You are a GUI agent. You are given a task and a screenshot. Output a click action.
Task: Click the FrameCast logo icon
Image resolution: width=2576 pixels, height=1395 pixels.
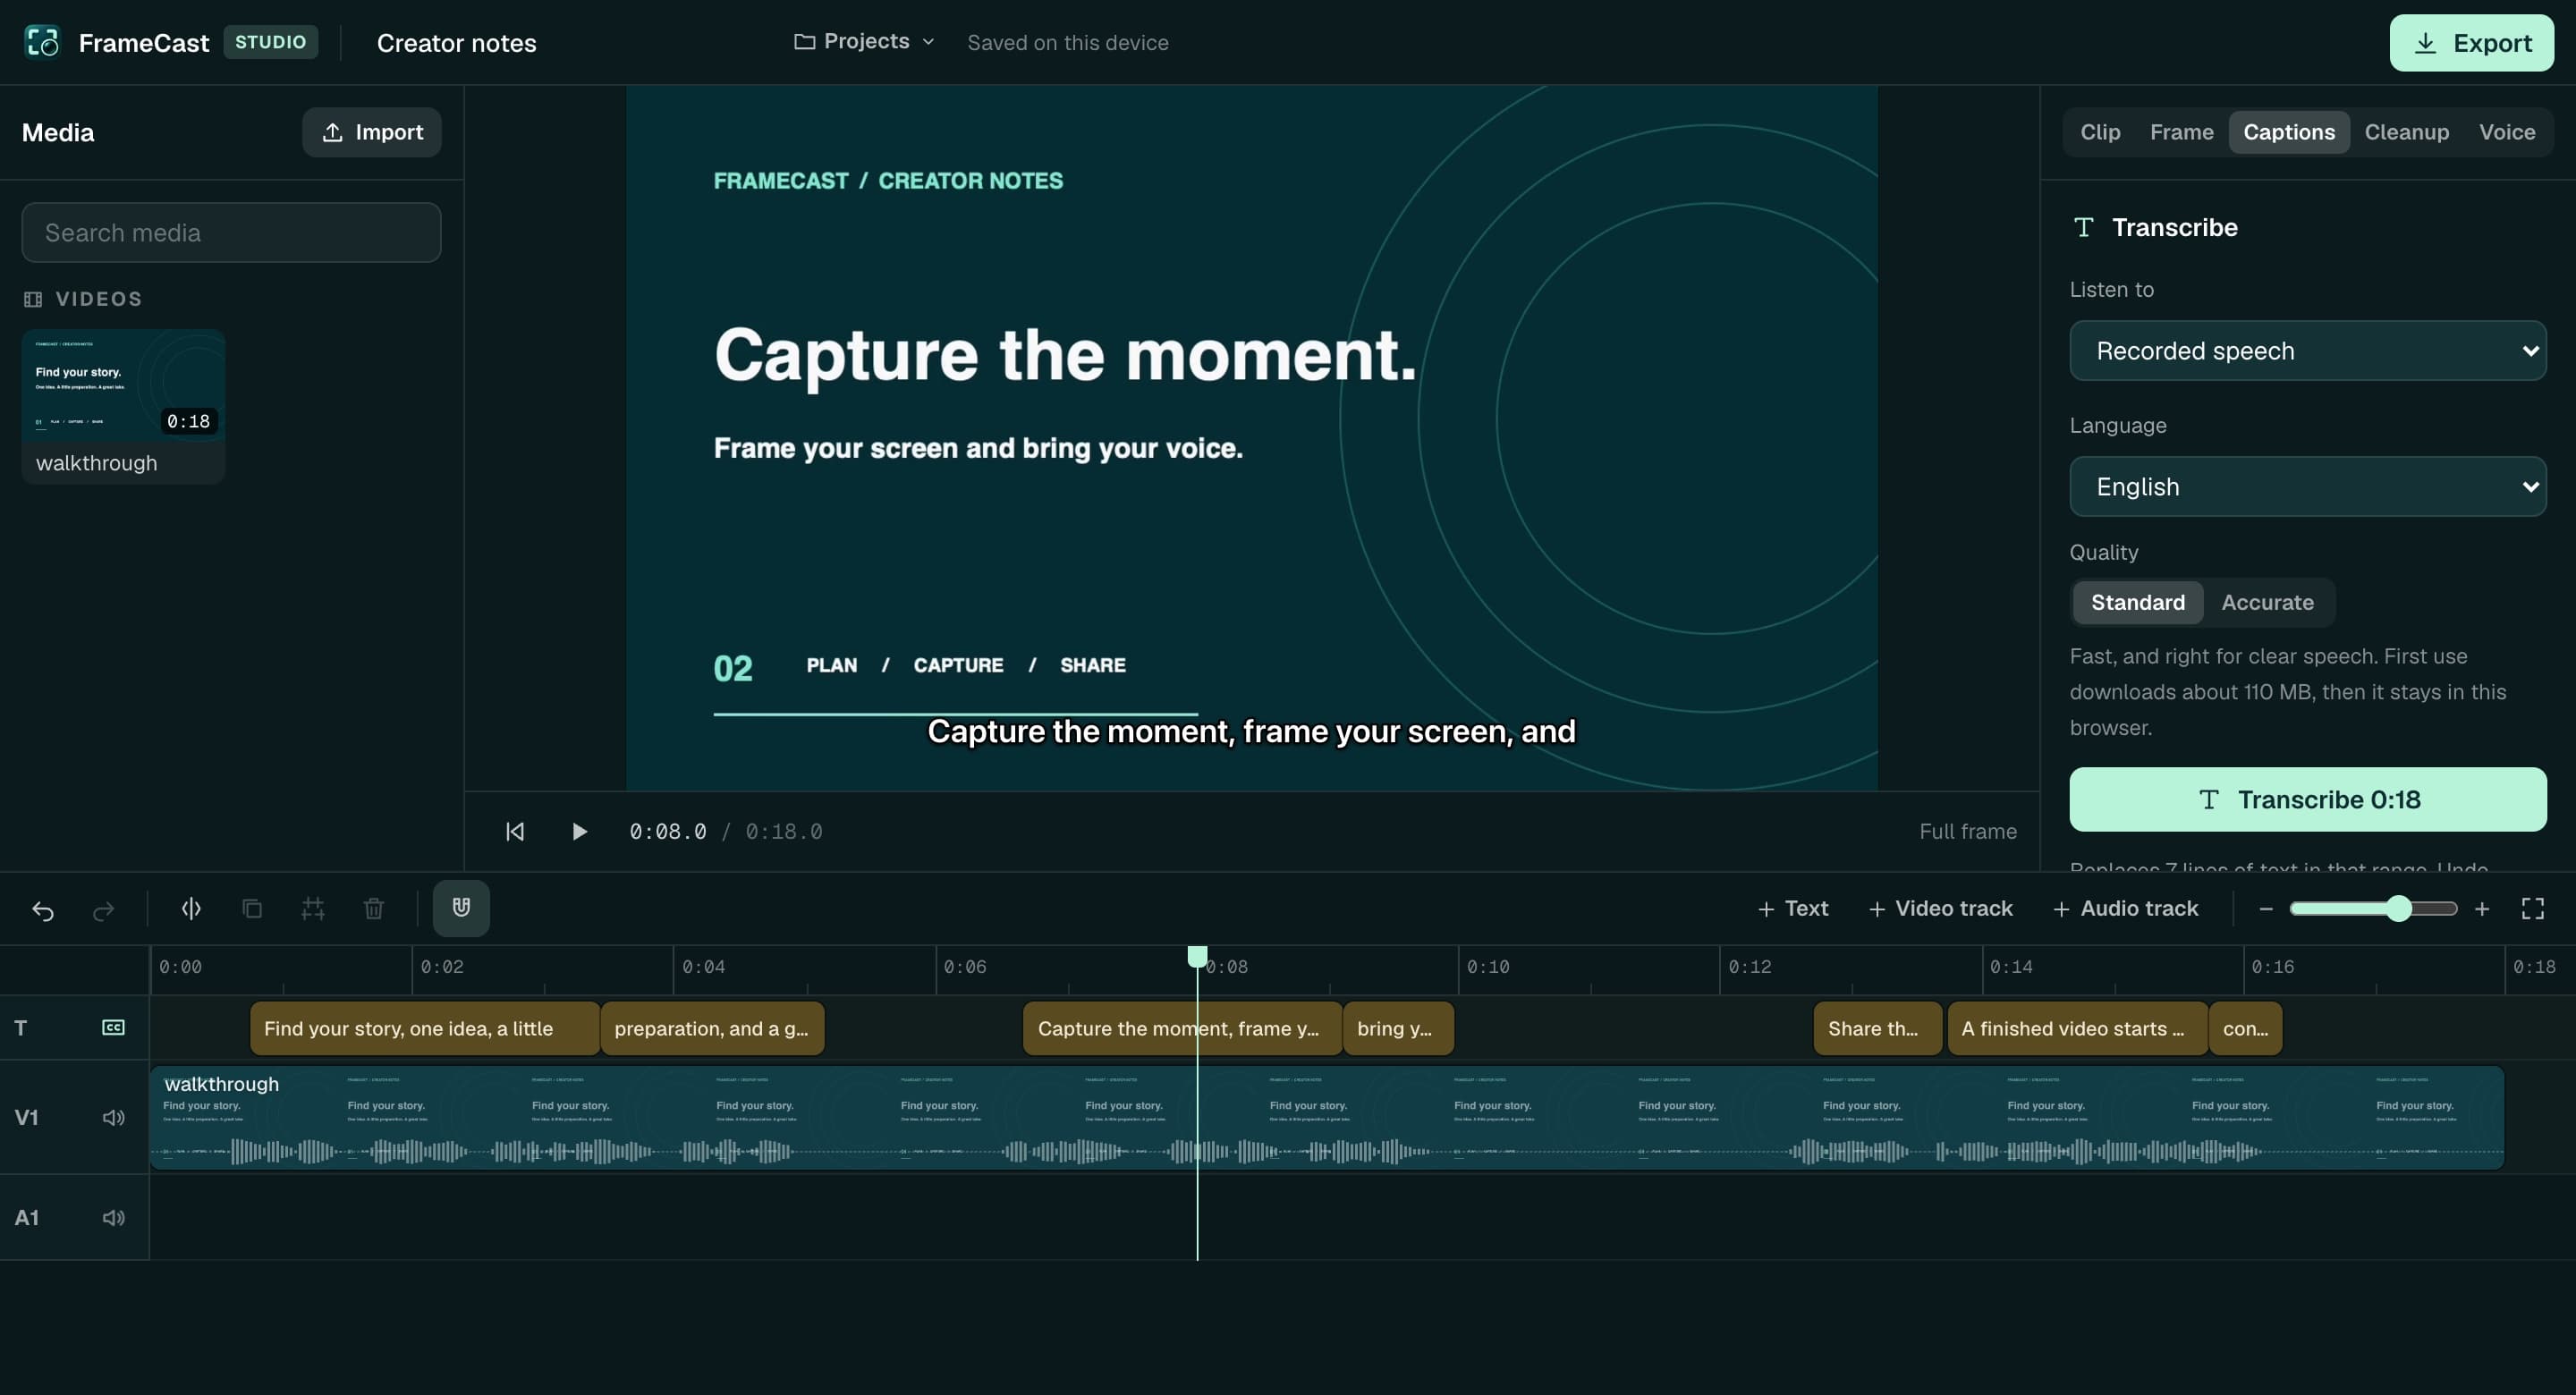[x=42, y=42]
